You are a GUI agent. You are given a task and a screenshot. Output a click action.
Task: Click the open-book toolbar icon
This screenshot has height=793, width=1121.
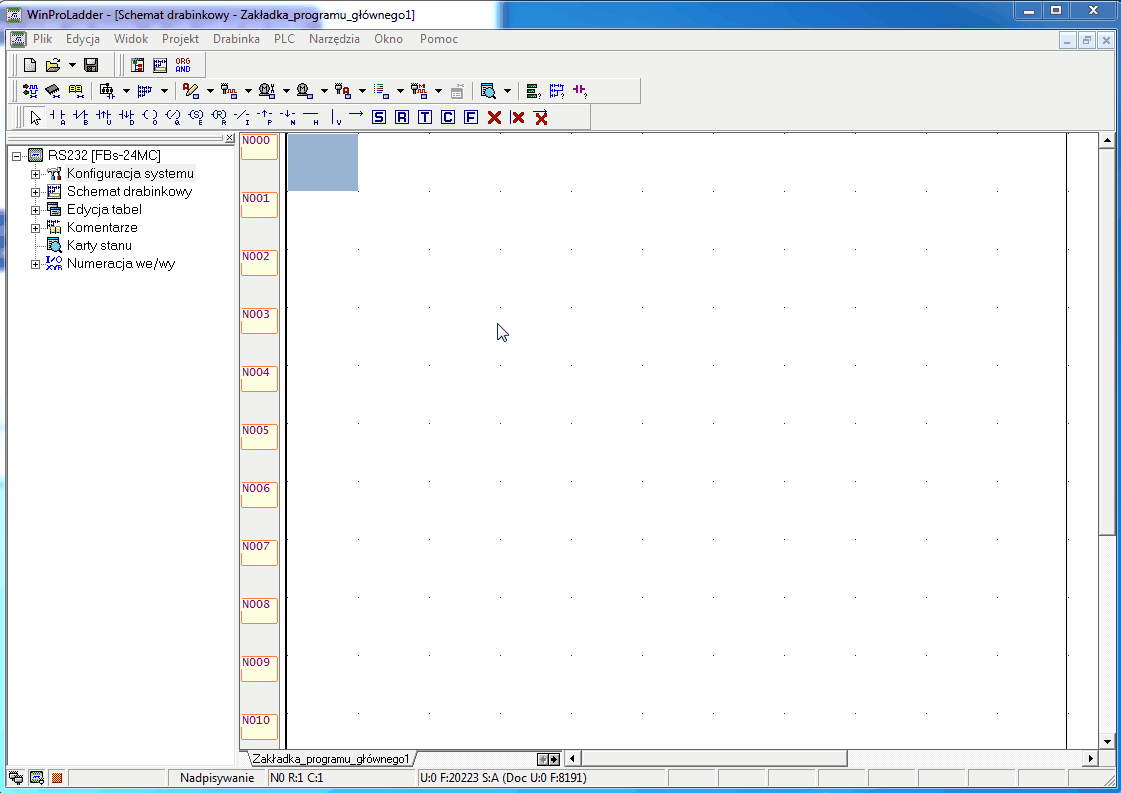(x=75, y=91)
